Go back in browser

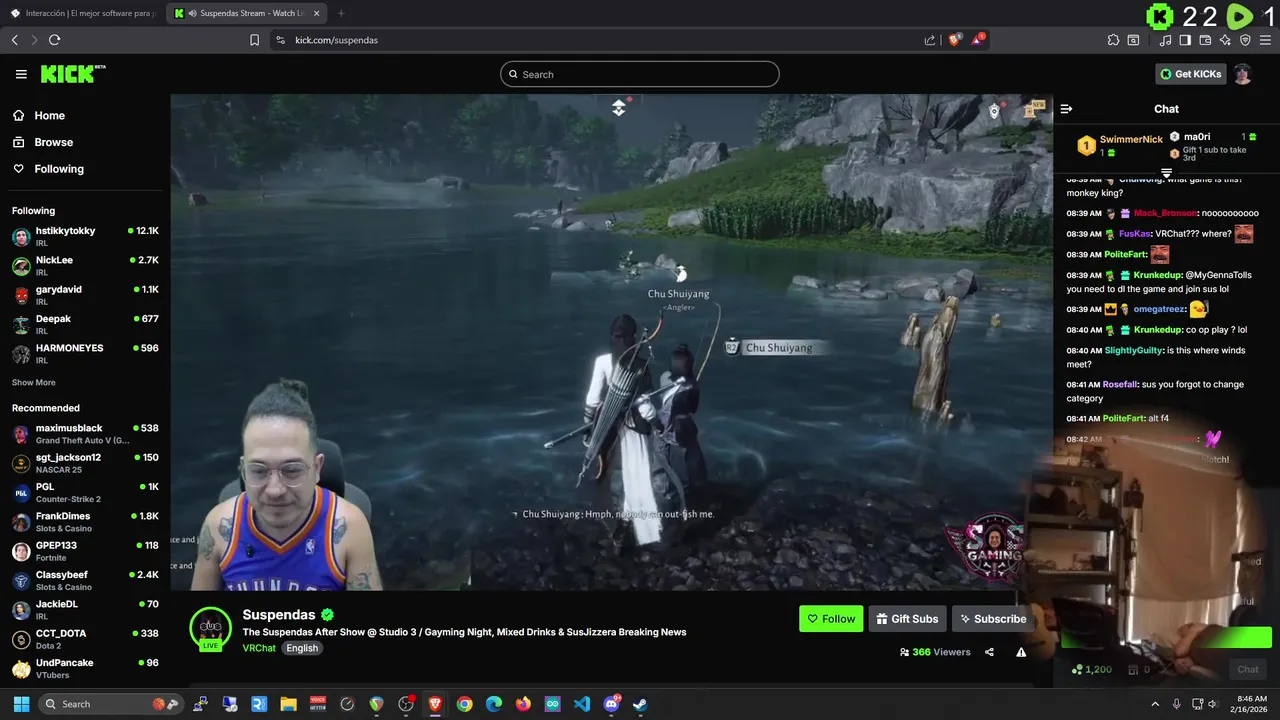14,40
